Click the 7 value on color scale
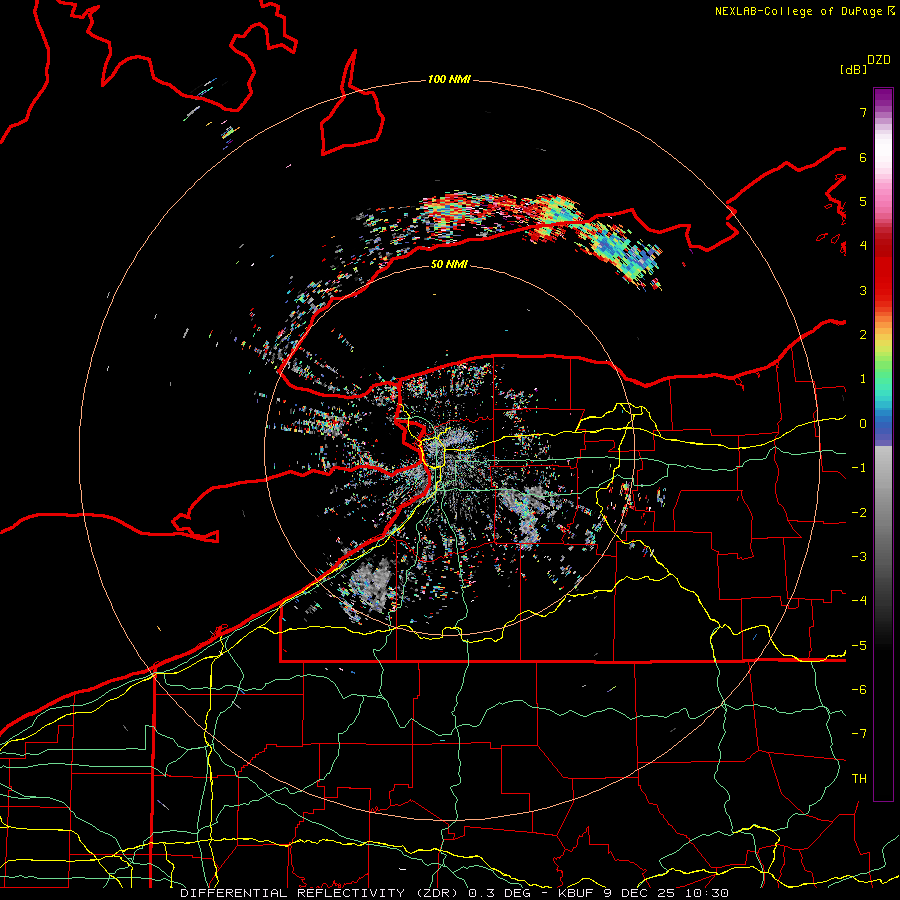Viewport: 900px width, 900px height. [863, 112]
